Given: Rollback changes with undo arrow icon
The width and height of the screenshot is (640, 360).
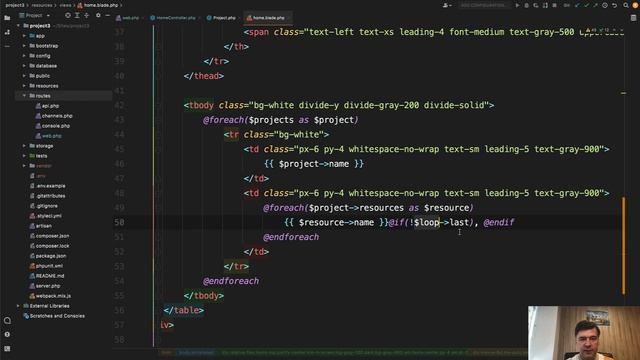Looking at the screenshot, I should (614, 5).
